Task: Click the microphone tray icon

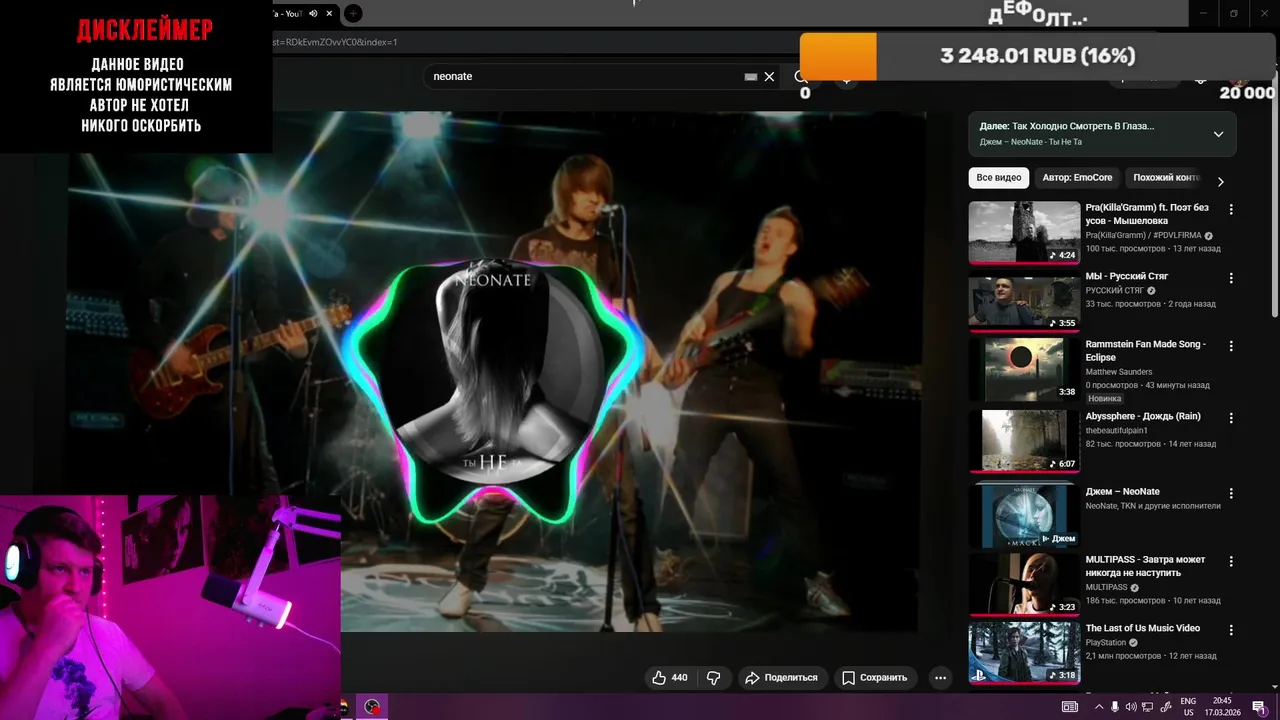Action: [1116, 706]
